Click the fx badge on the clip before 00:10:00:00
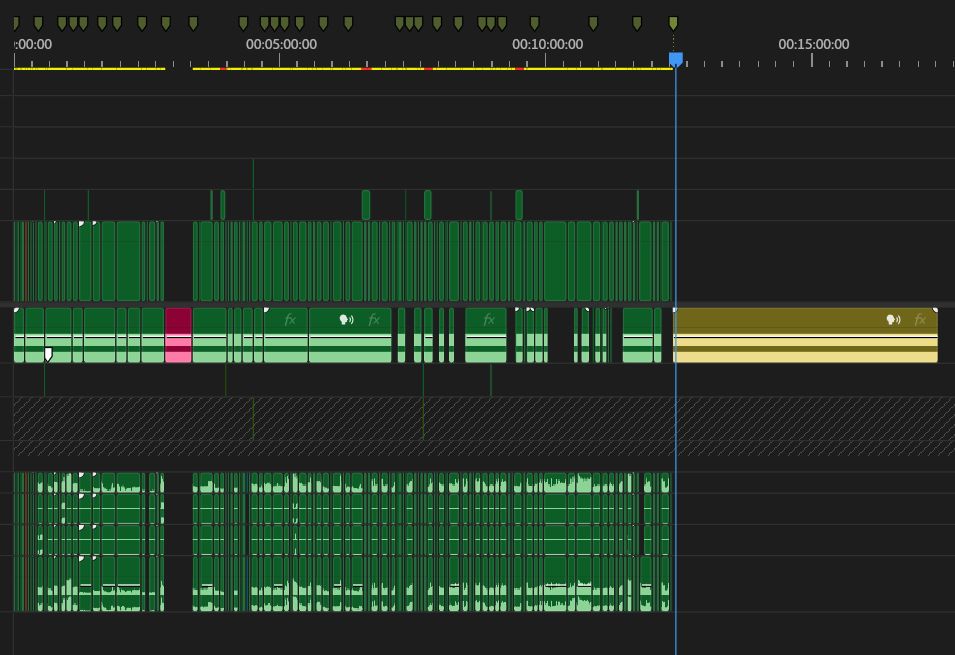Image resolution: width=955 pixels, height=655 pixels. point(488,319)
